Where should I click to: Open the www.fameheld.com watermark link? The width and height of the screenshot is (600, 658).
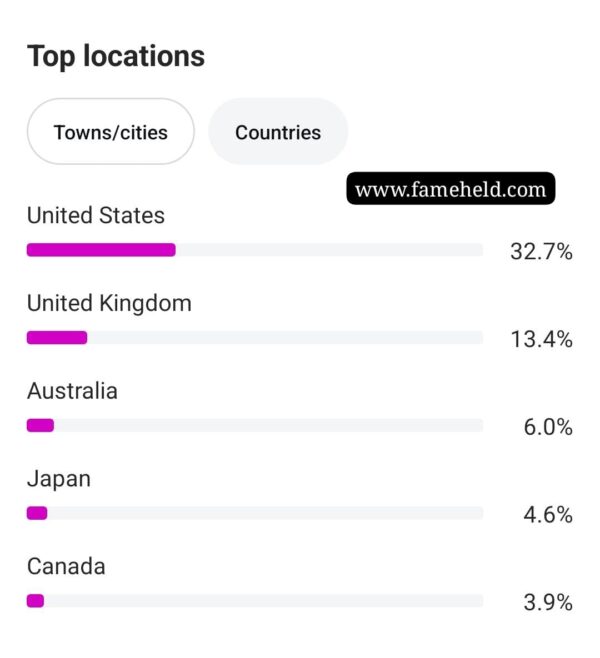click(x=451, y=189)
